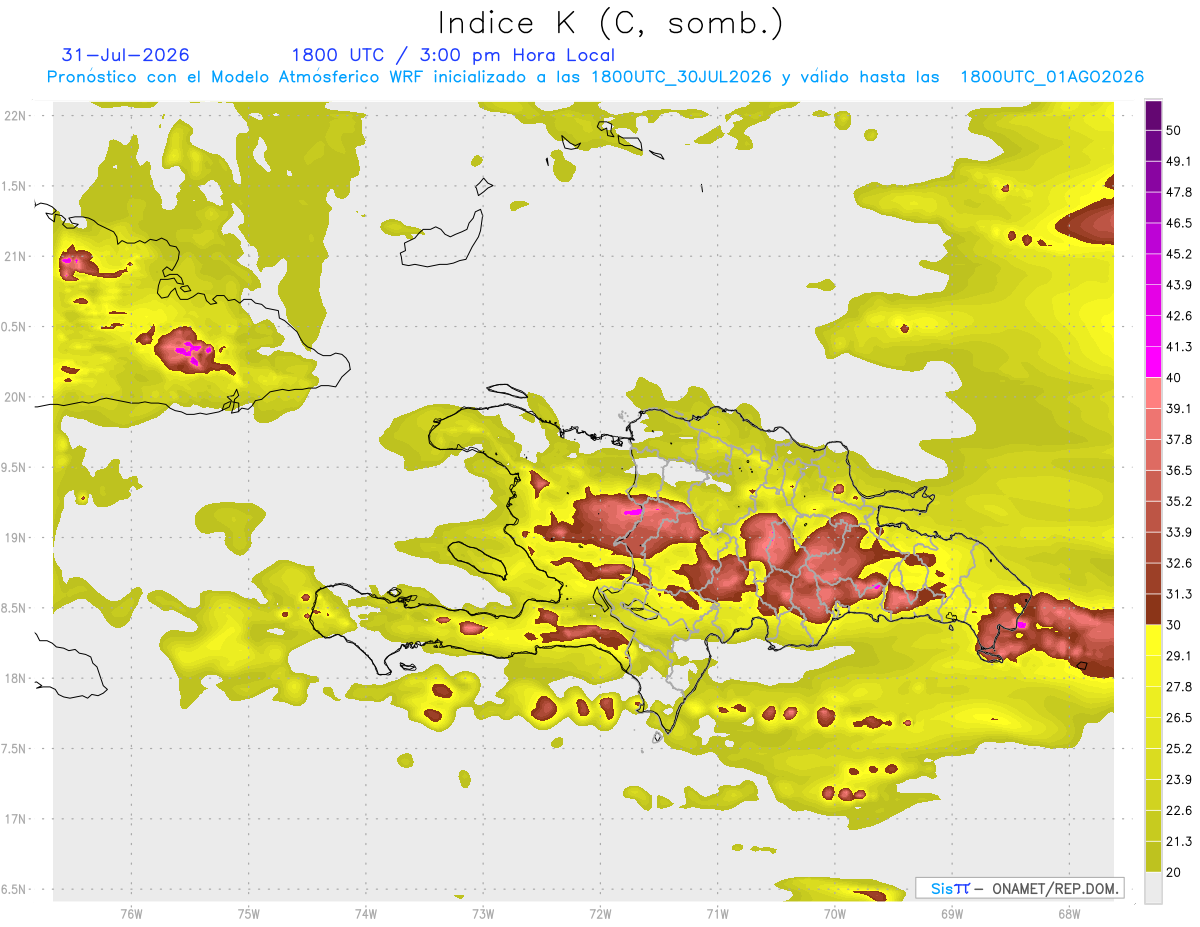Click the '74W' longitude label
The height and width of the screenshot is (927, 1200).
coord(366,914)
